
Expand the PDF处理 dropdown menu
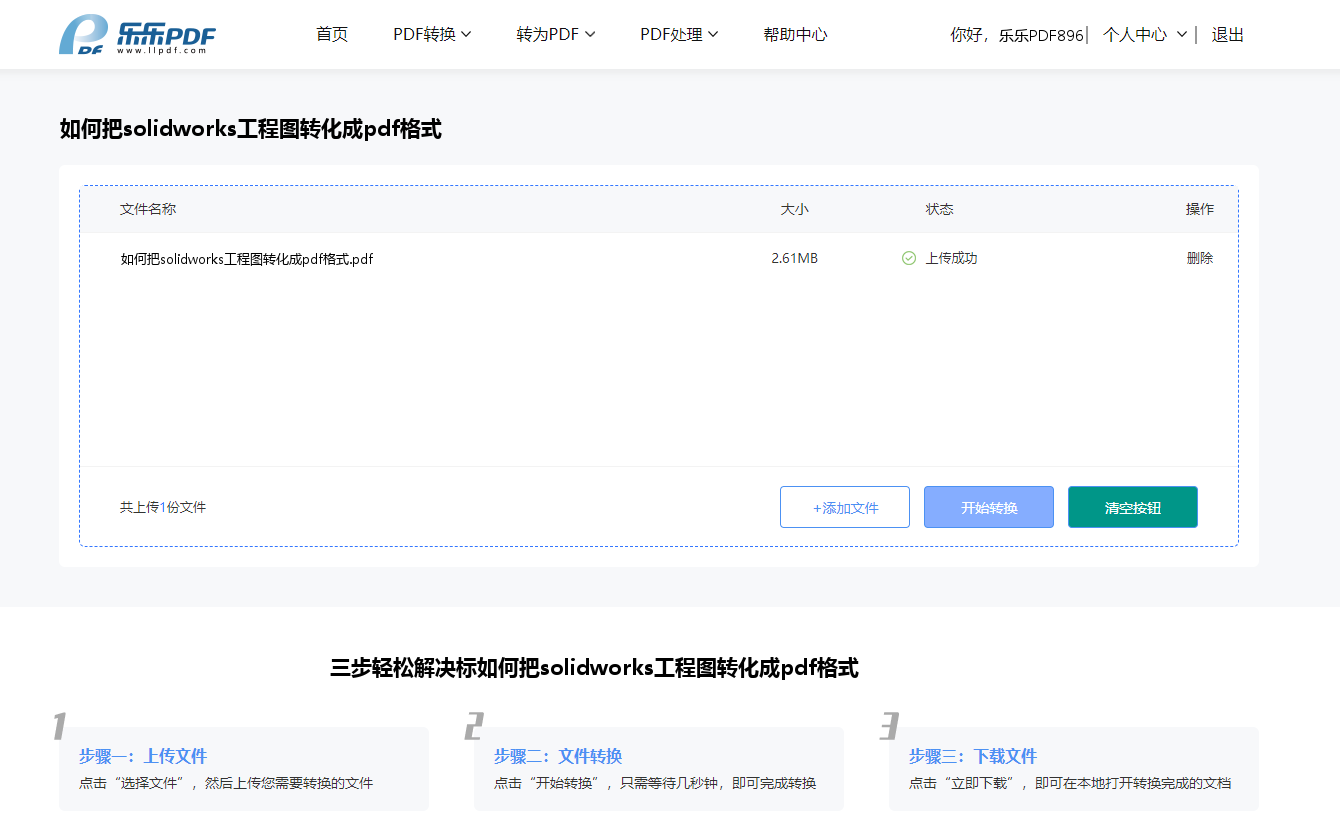pyautogui.click(x=679, y=34)
